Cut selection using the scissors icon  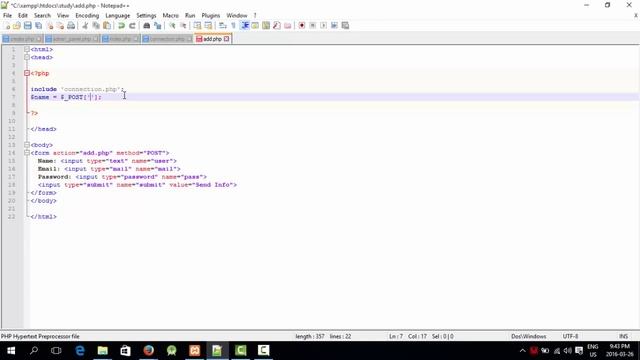tap(85, 26)
